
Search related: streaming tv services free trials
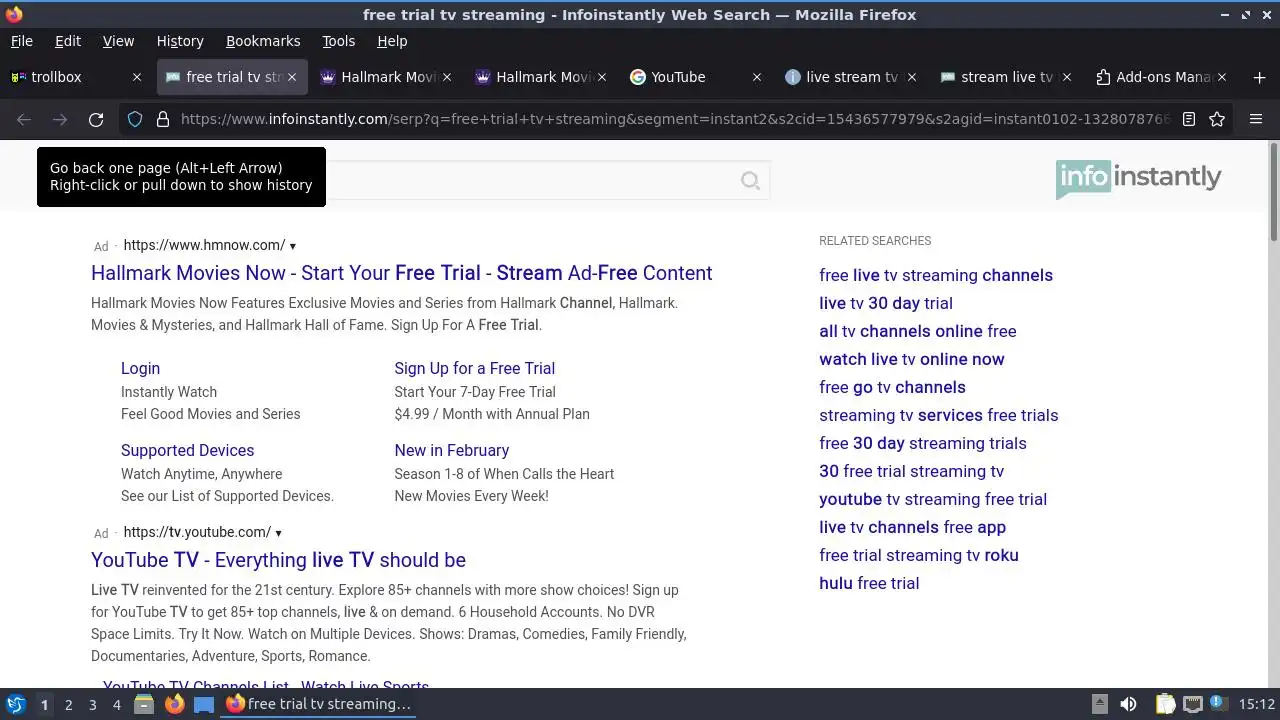[x=939, y=415]
